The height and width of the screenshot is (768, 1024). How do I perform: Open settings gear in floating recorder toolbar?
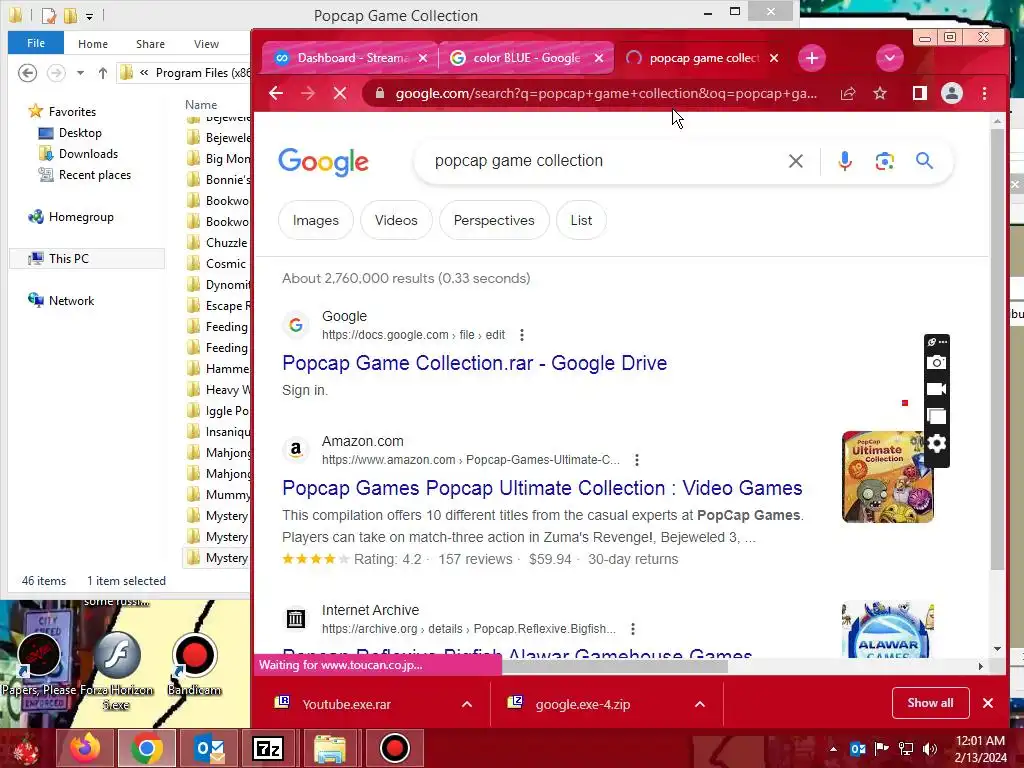936,443
